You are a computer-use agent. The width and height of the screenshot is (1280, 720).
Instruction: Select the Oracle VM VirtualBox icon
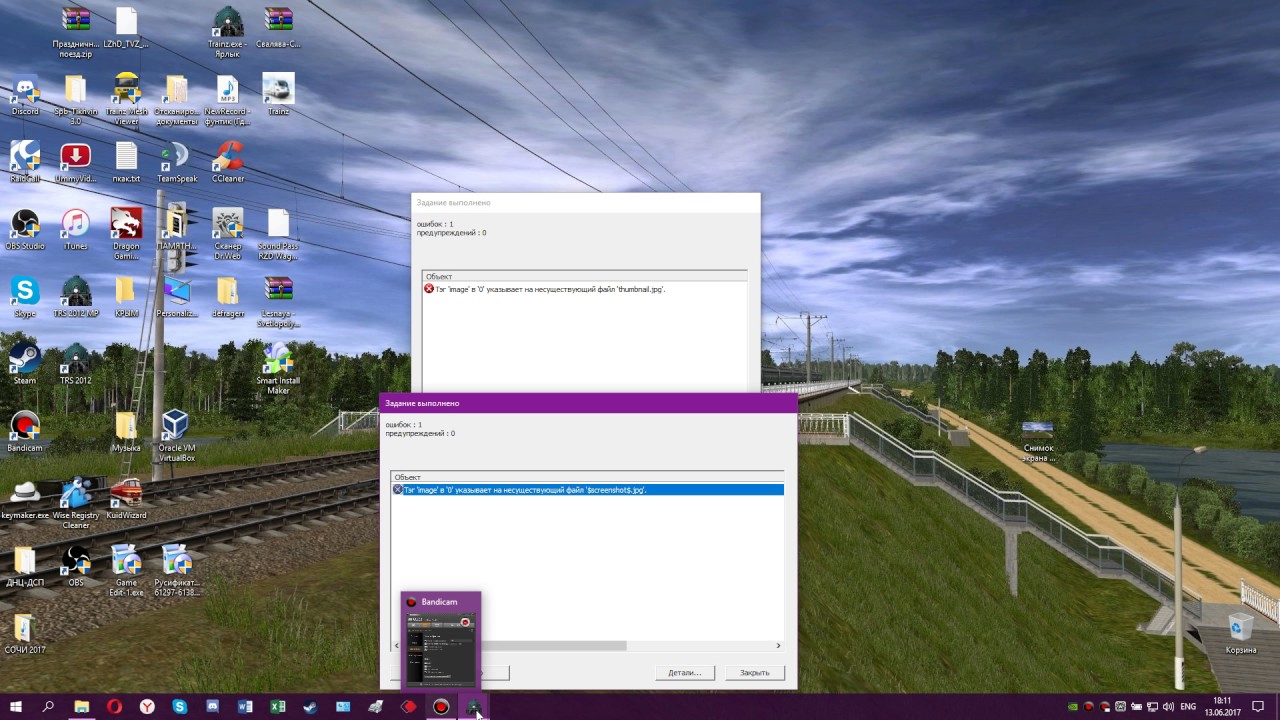176,435
